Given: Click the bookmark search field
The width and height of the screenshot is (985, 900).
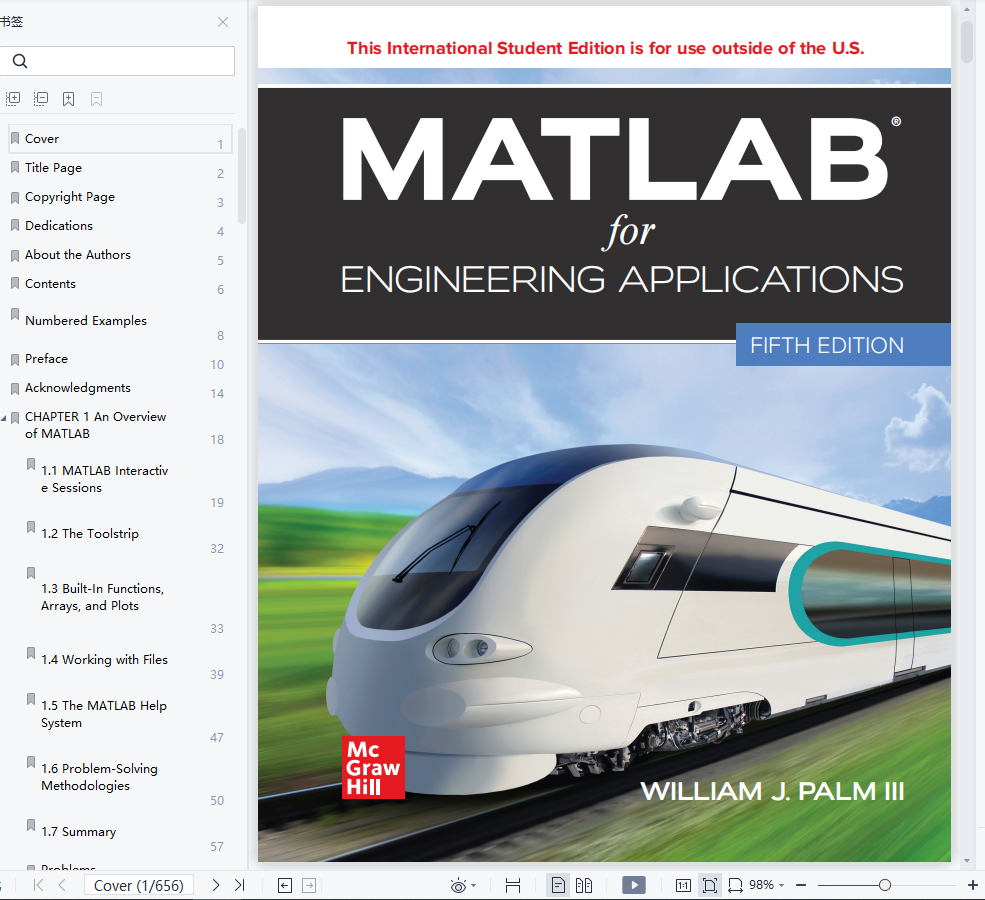Looking at the screenshot, I should pos(117,61).
